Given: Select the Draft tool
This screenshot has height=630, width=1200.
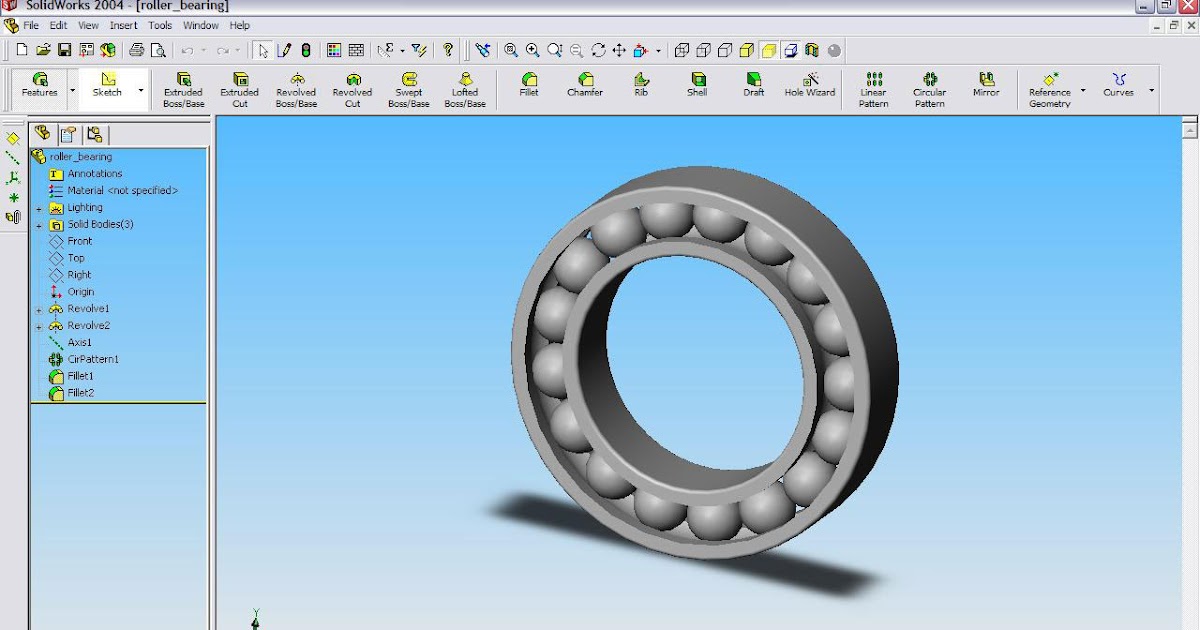Looking at the screenshot, I should click(754, 85).
